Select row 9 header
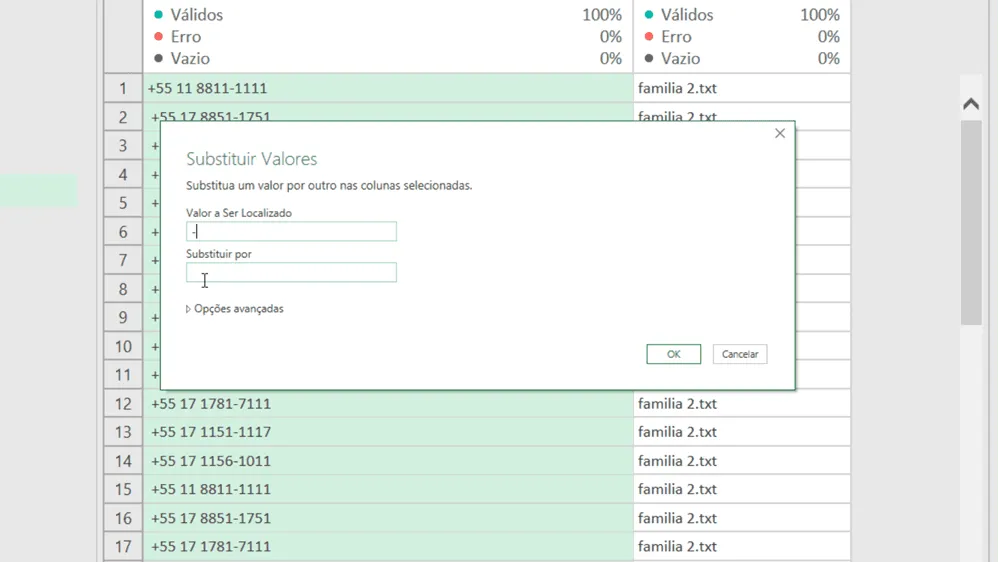This screenshot has width=999, height=562. (123, 317)
